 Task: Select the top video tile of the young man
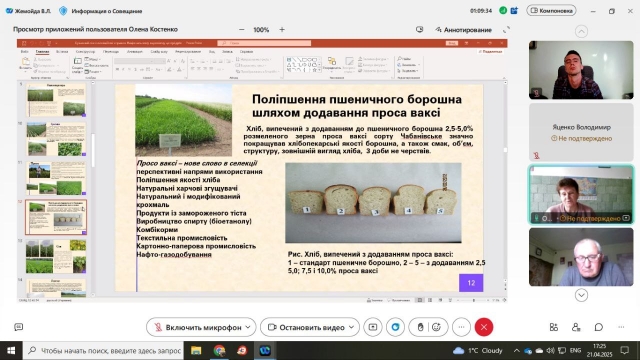click(581, 70)
